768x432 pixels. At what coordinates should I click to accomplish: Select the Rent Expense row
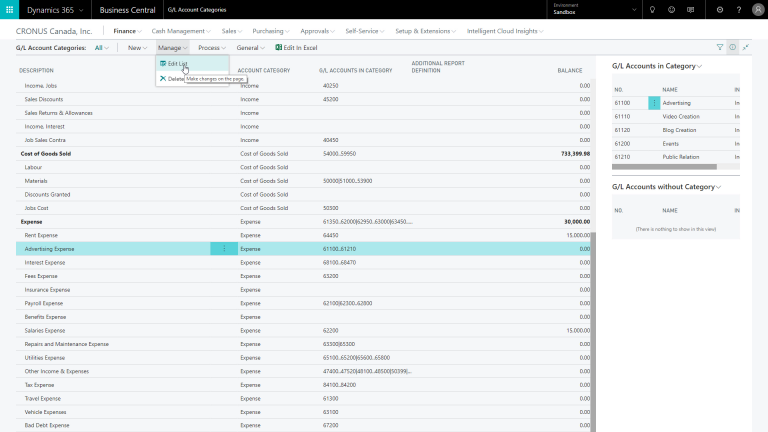coord(304,235)
